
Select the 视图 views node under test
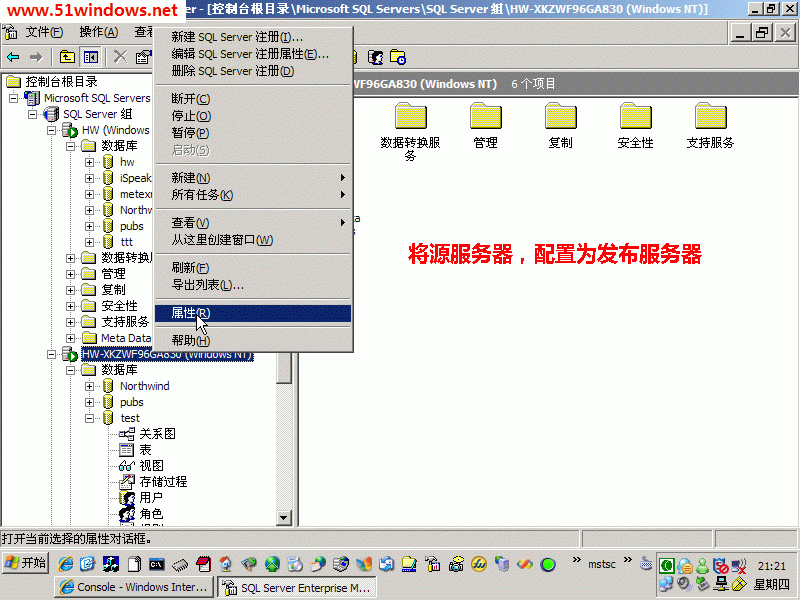pyautogui.click(x=151, y=466)
